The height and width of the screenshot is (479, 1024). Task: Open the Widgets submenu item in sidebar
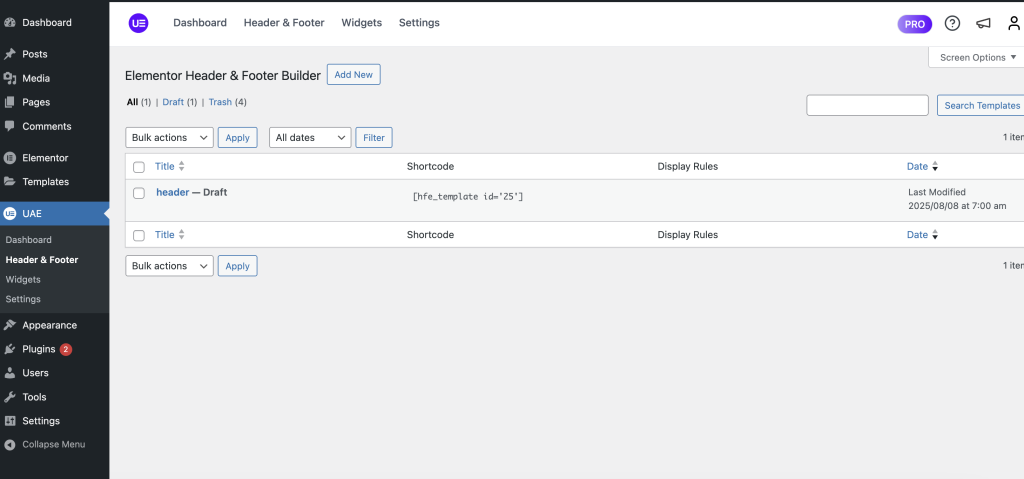(23, 279)
